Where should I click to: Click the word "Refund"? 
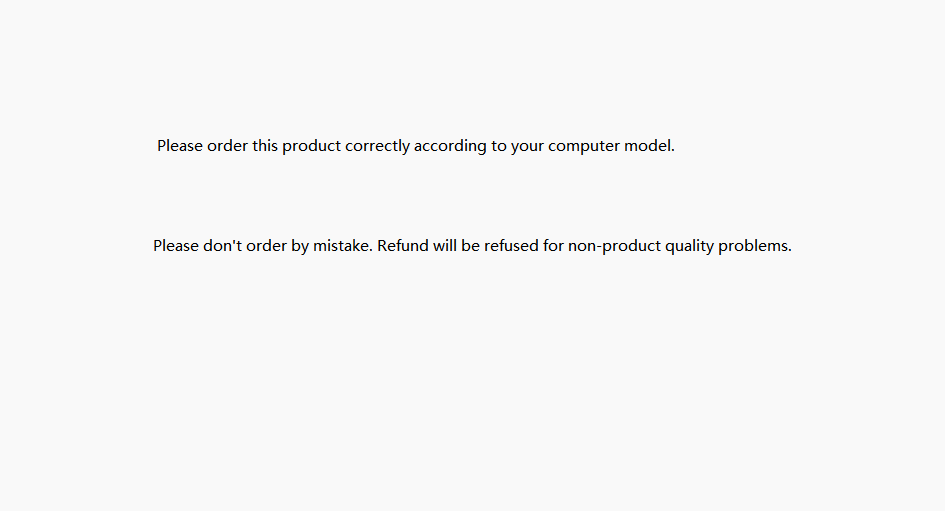coord(403,246)
